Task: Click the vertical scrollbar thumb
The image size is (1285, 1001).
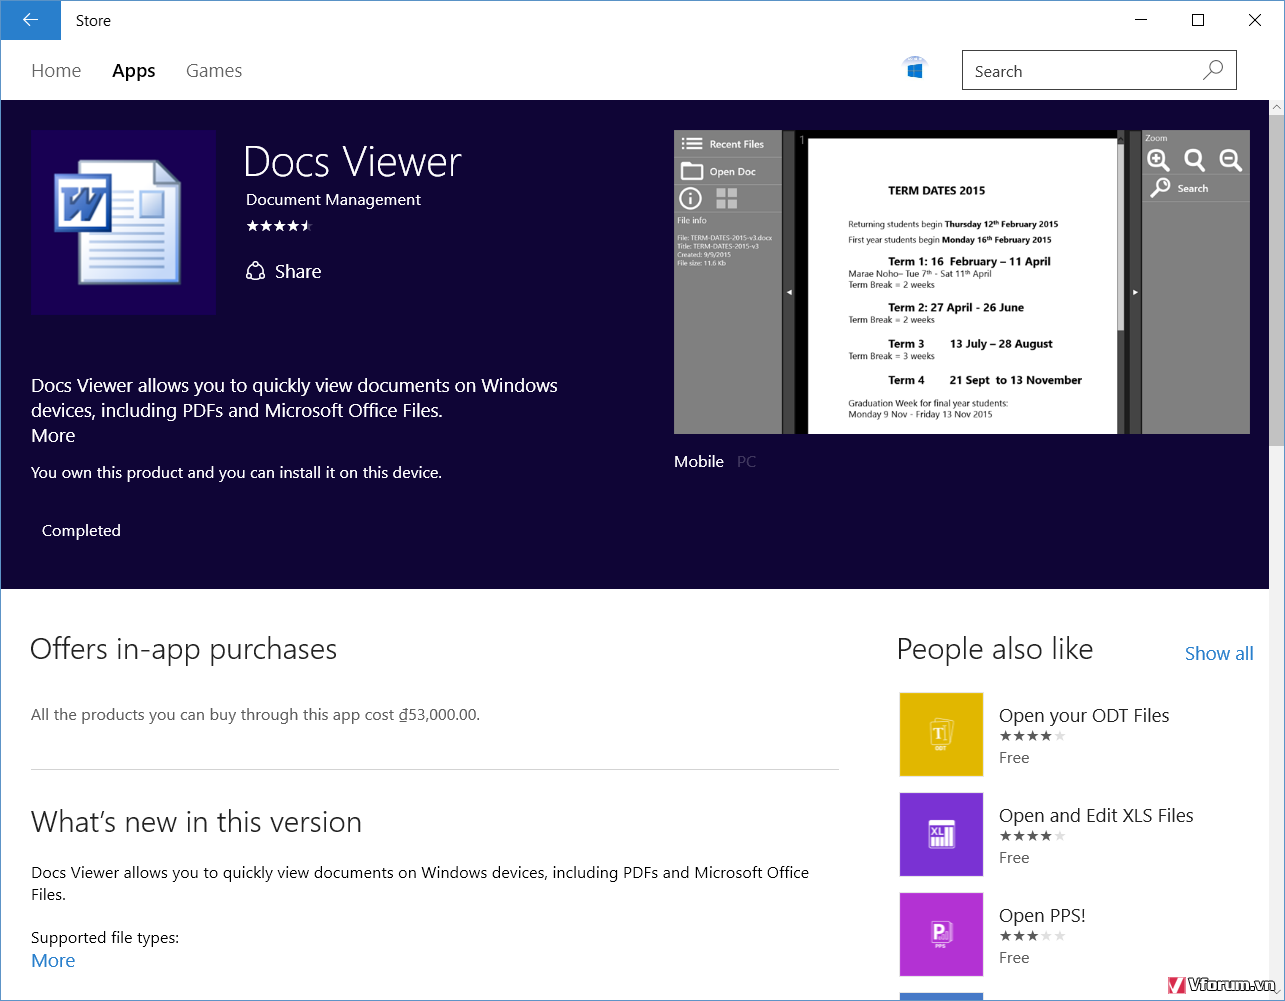Action: click(1276, 280)
